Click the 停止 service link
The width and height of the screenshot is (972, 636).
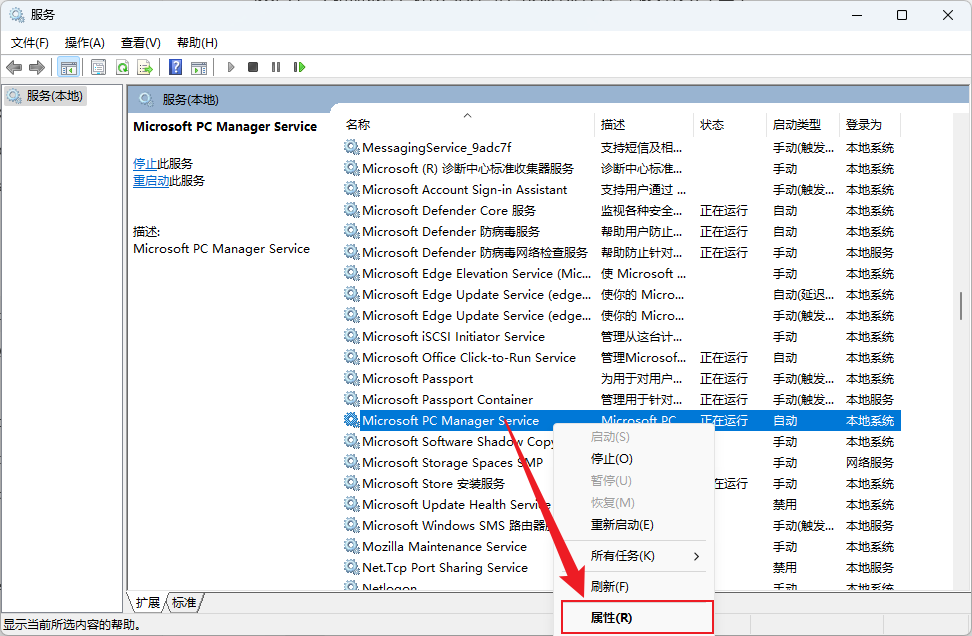[145, 164]
